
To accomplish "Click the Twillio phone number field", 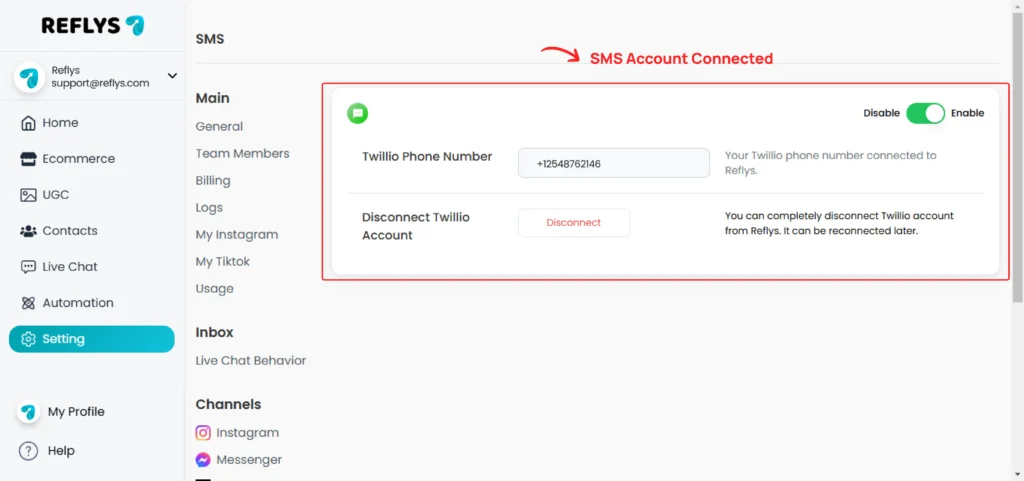I will pos(614,163).
